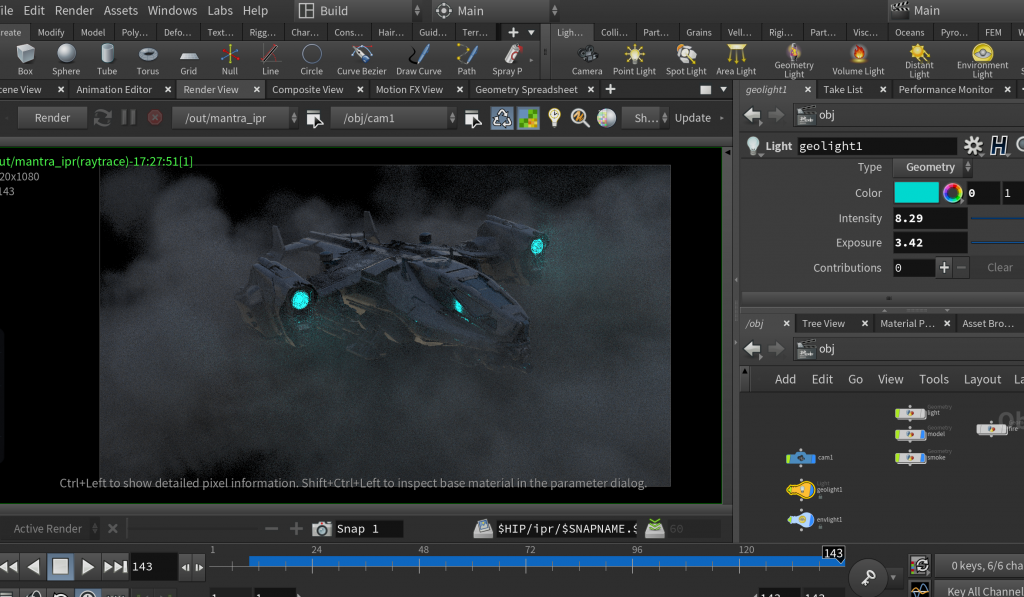Open the arrow menu beside the key icon

click(893, 577)
